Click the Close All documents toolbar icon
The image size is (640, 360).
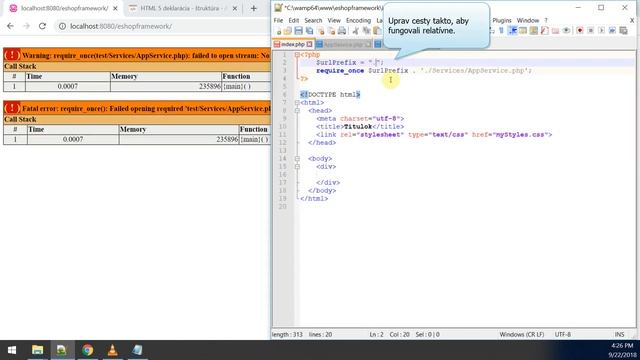[331, 31]
